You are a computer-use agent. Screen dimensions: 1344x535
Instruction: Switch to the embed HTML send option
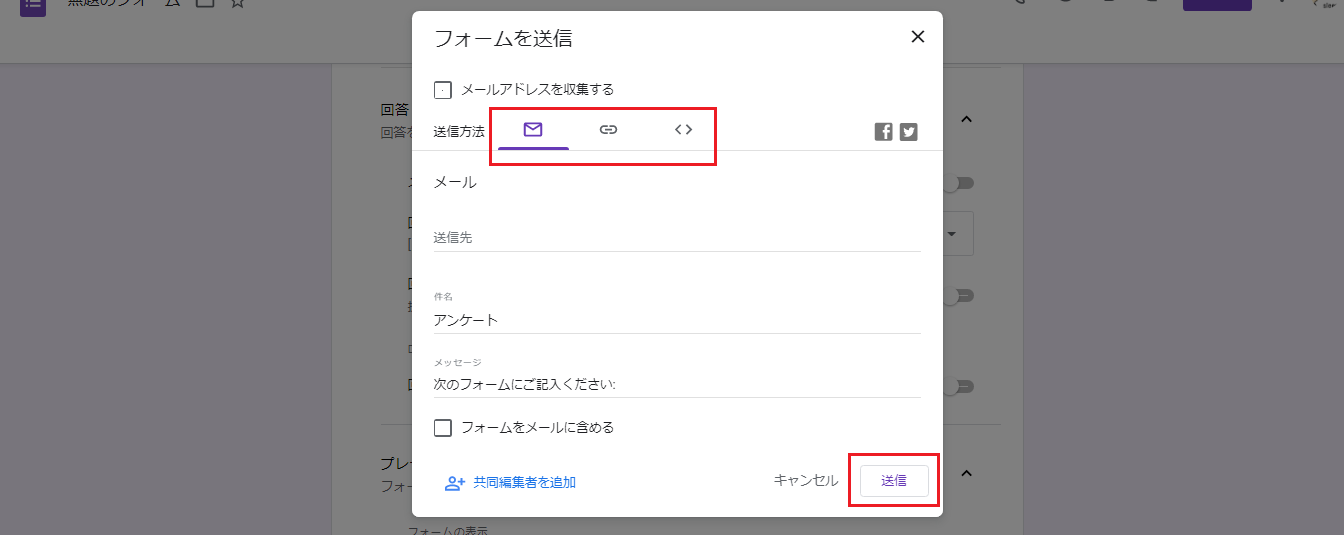683,130
